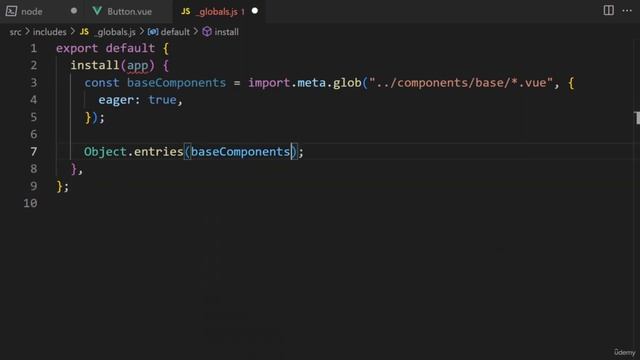Click 'baseComponents' argument on line 7
This screenshot has width=640, height=360.
240,152
